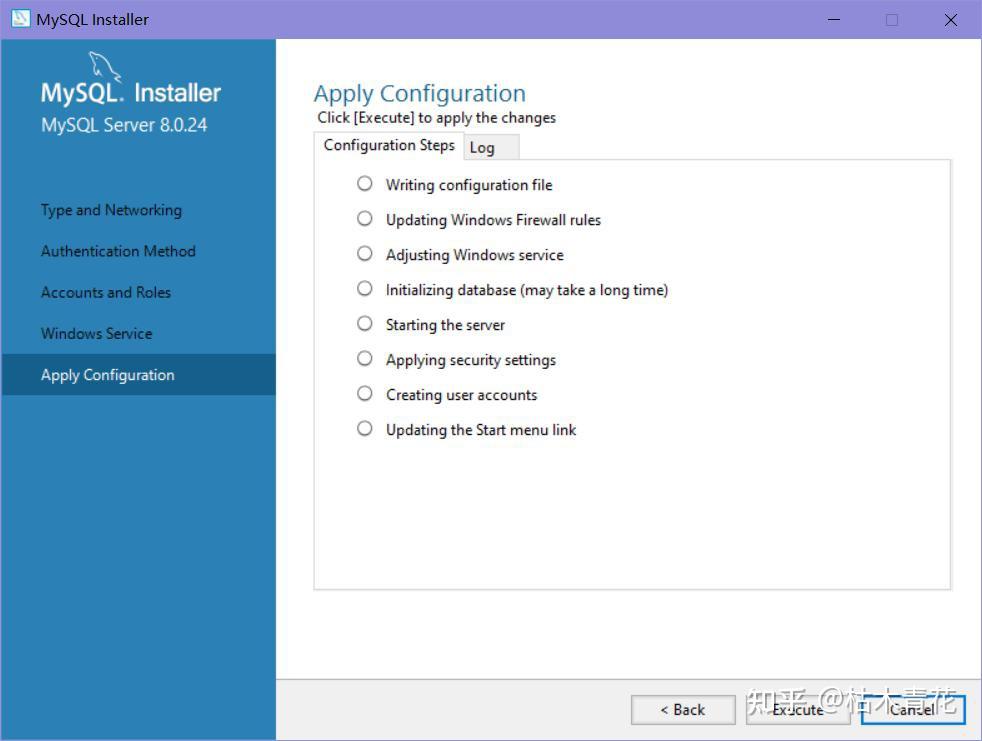
Task: Click the 'Updating the Start menu link' text
Action: 481,430
